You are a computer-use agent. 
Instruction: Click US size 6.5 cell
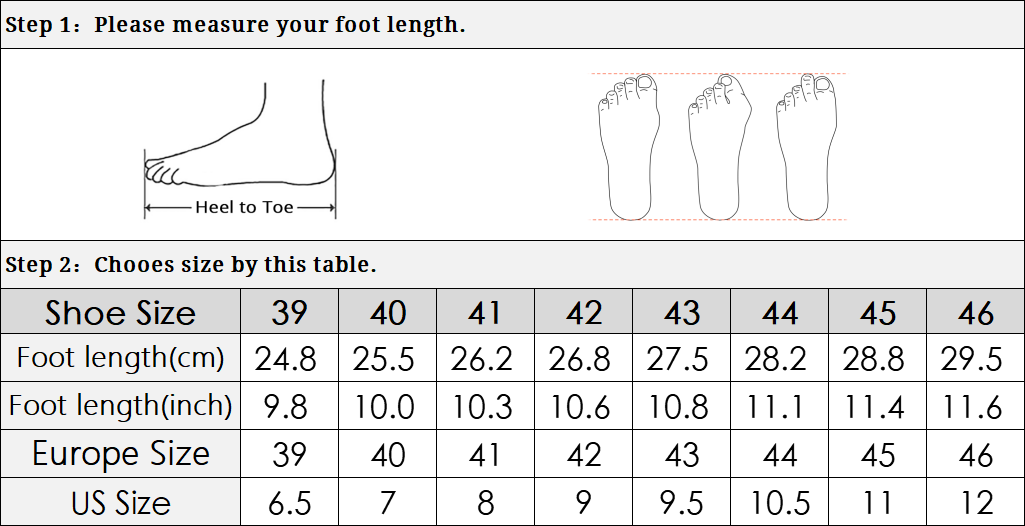tap(289, 502)
